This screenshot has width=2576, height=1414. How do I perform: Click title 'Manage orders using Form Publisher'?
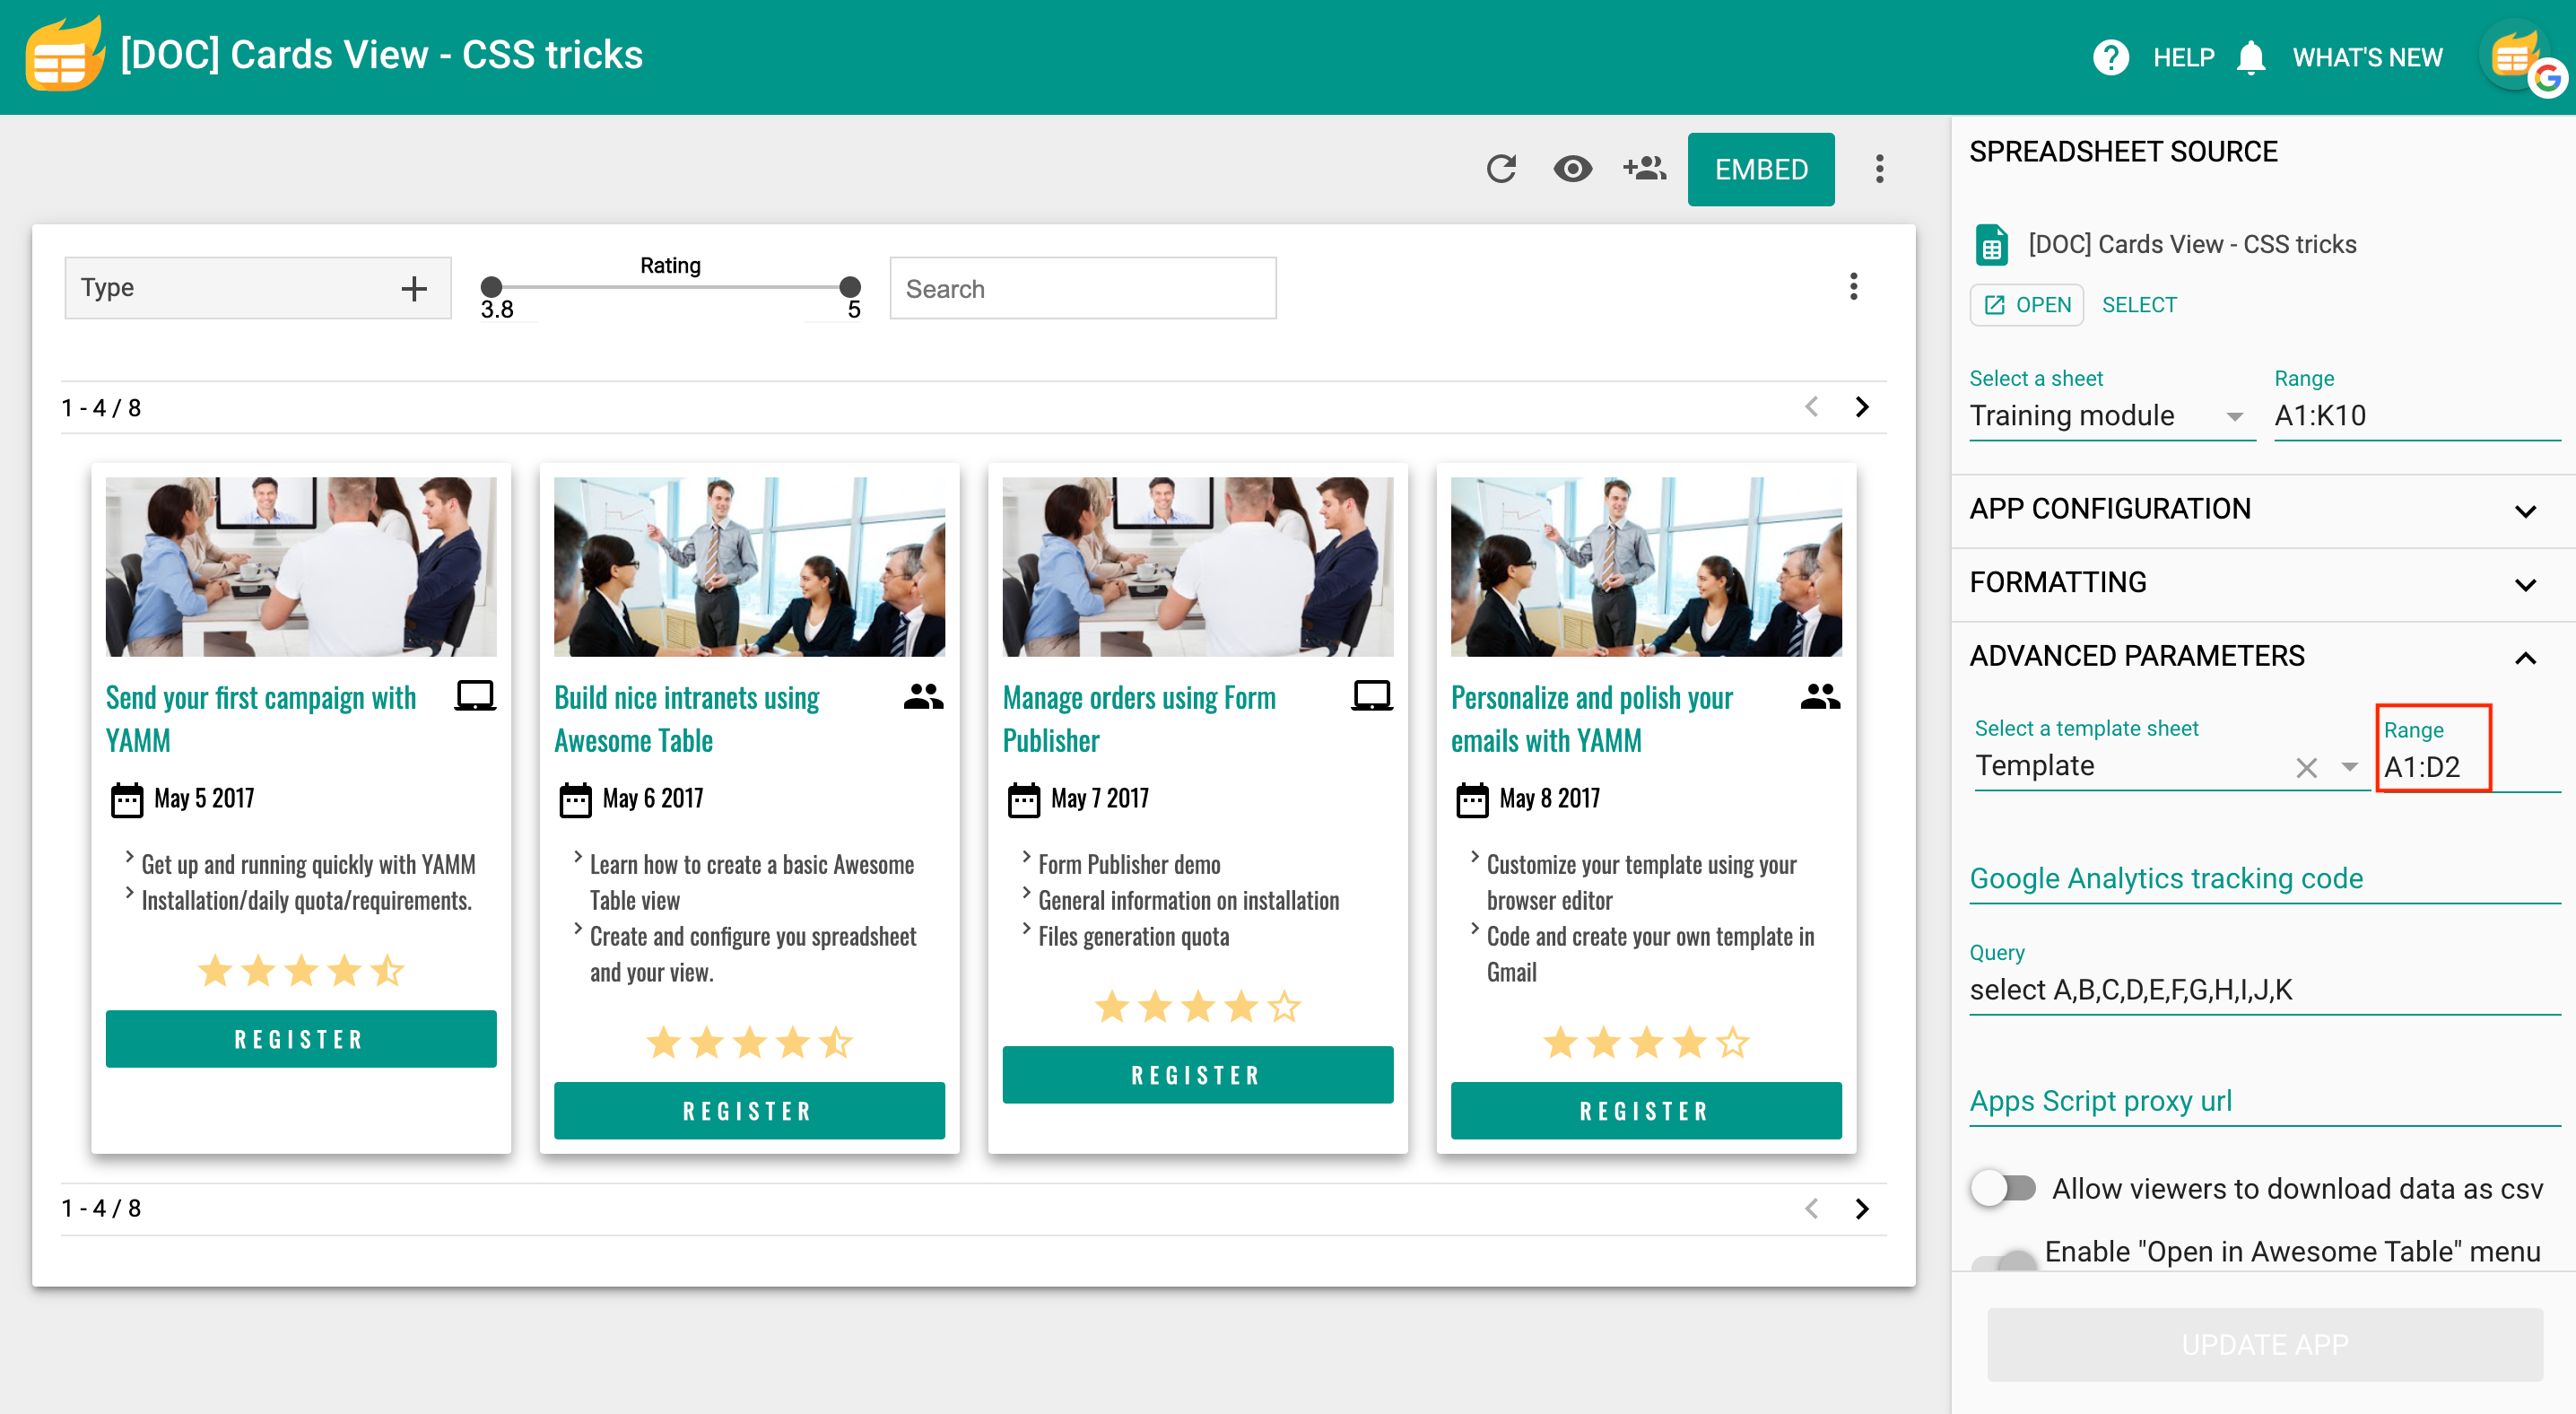(x=1139, y=719)
